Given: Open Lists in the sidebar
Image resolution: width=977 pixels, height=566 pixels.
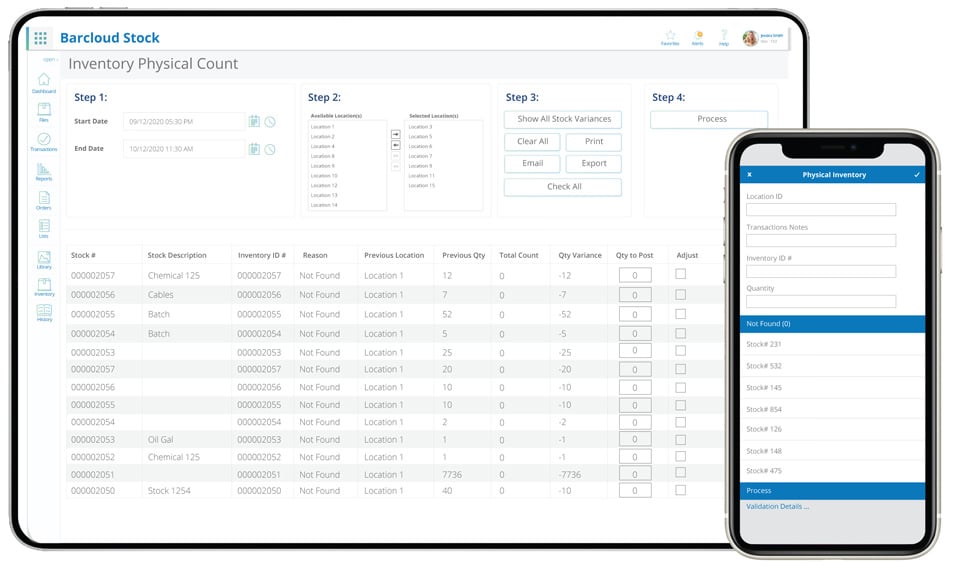Looking at the screenshot, I should point(44,228).
